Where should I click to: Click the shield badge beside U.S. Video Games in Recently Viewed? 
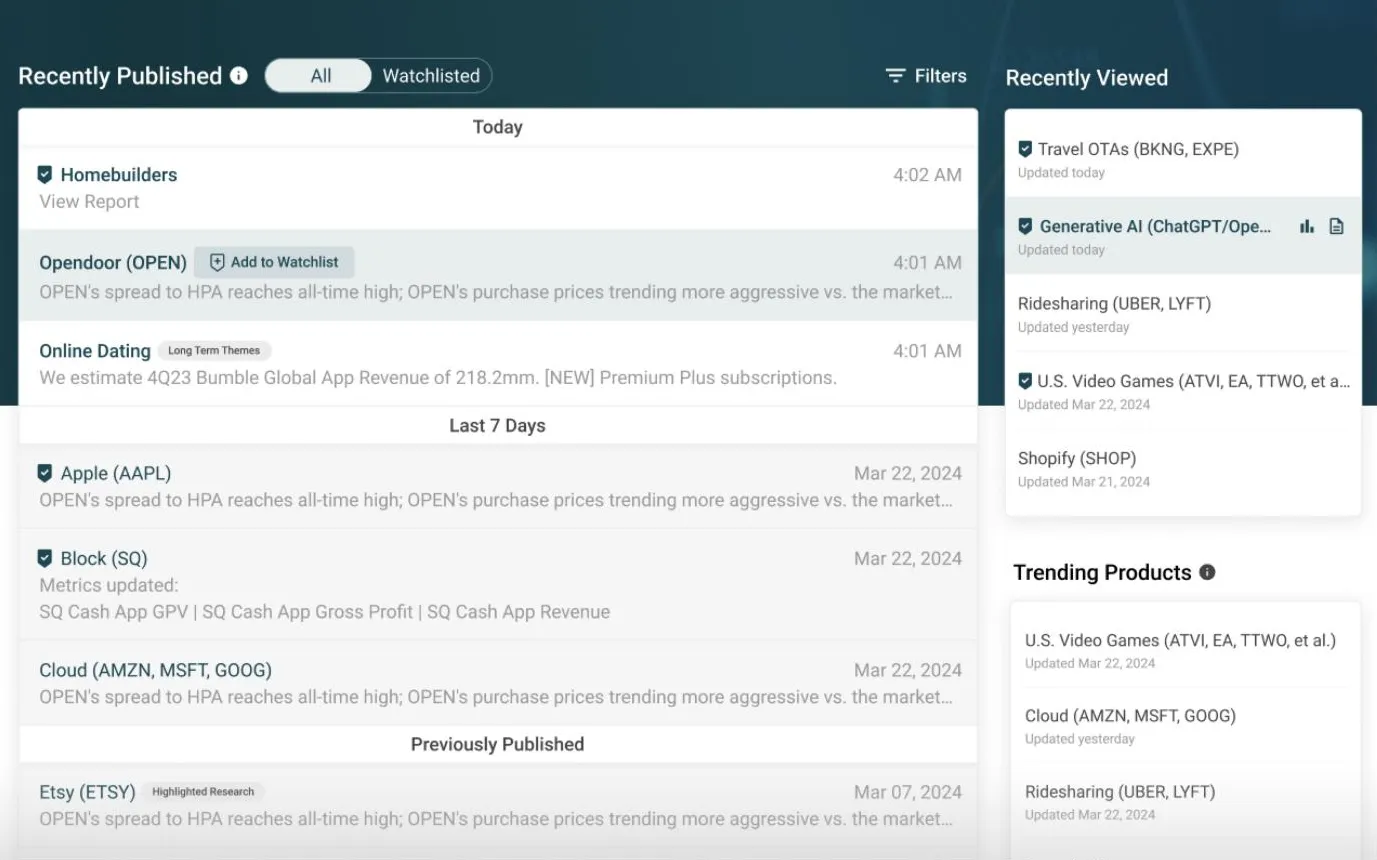point(1025,381)
